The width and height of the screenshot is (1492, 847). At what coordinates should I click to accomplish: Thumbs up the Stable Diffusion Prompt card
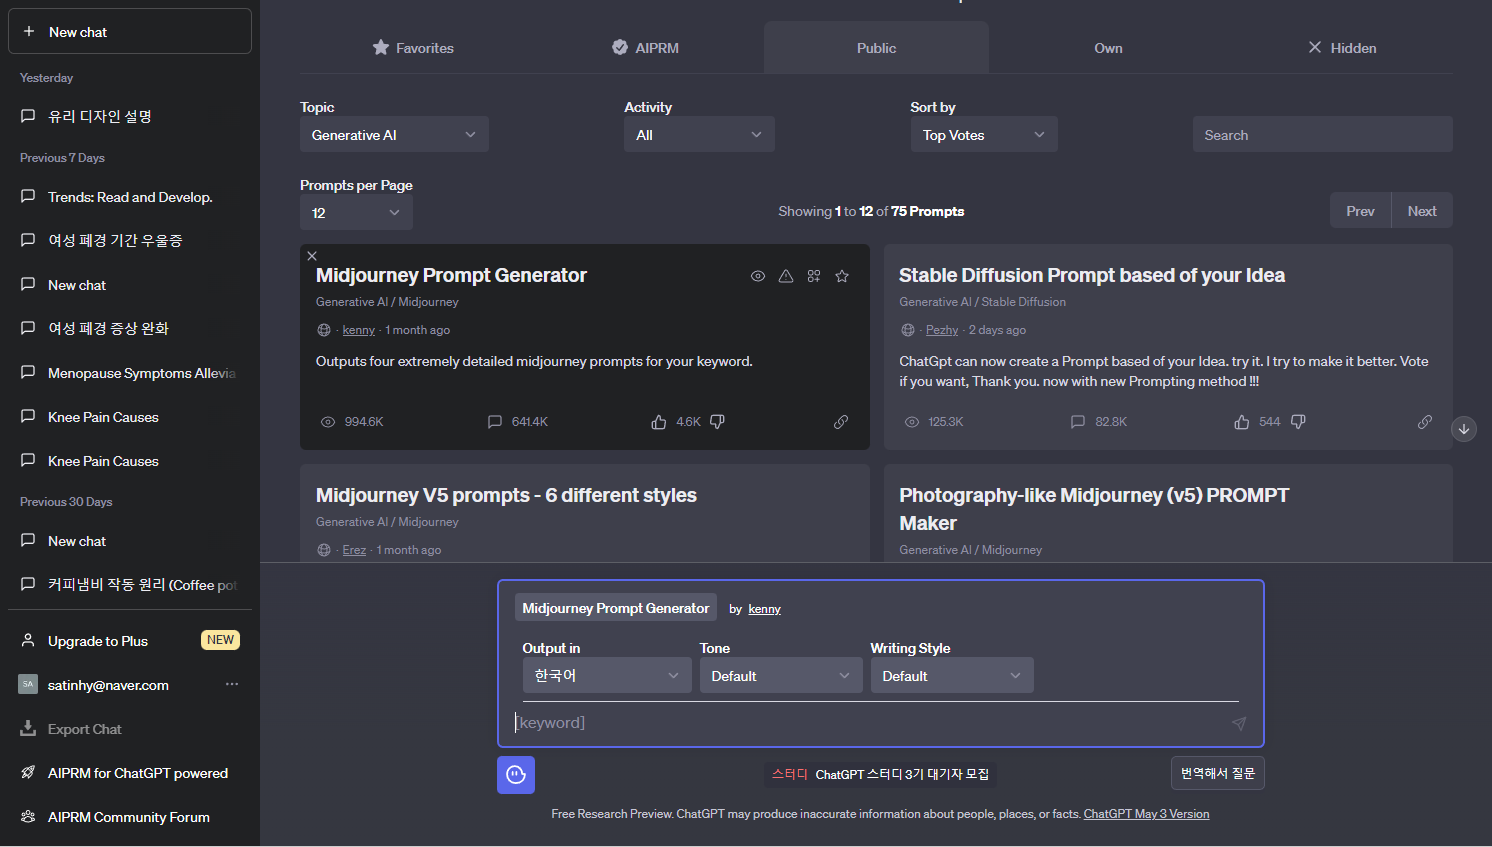point(1242,422)
